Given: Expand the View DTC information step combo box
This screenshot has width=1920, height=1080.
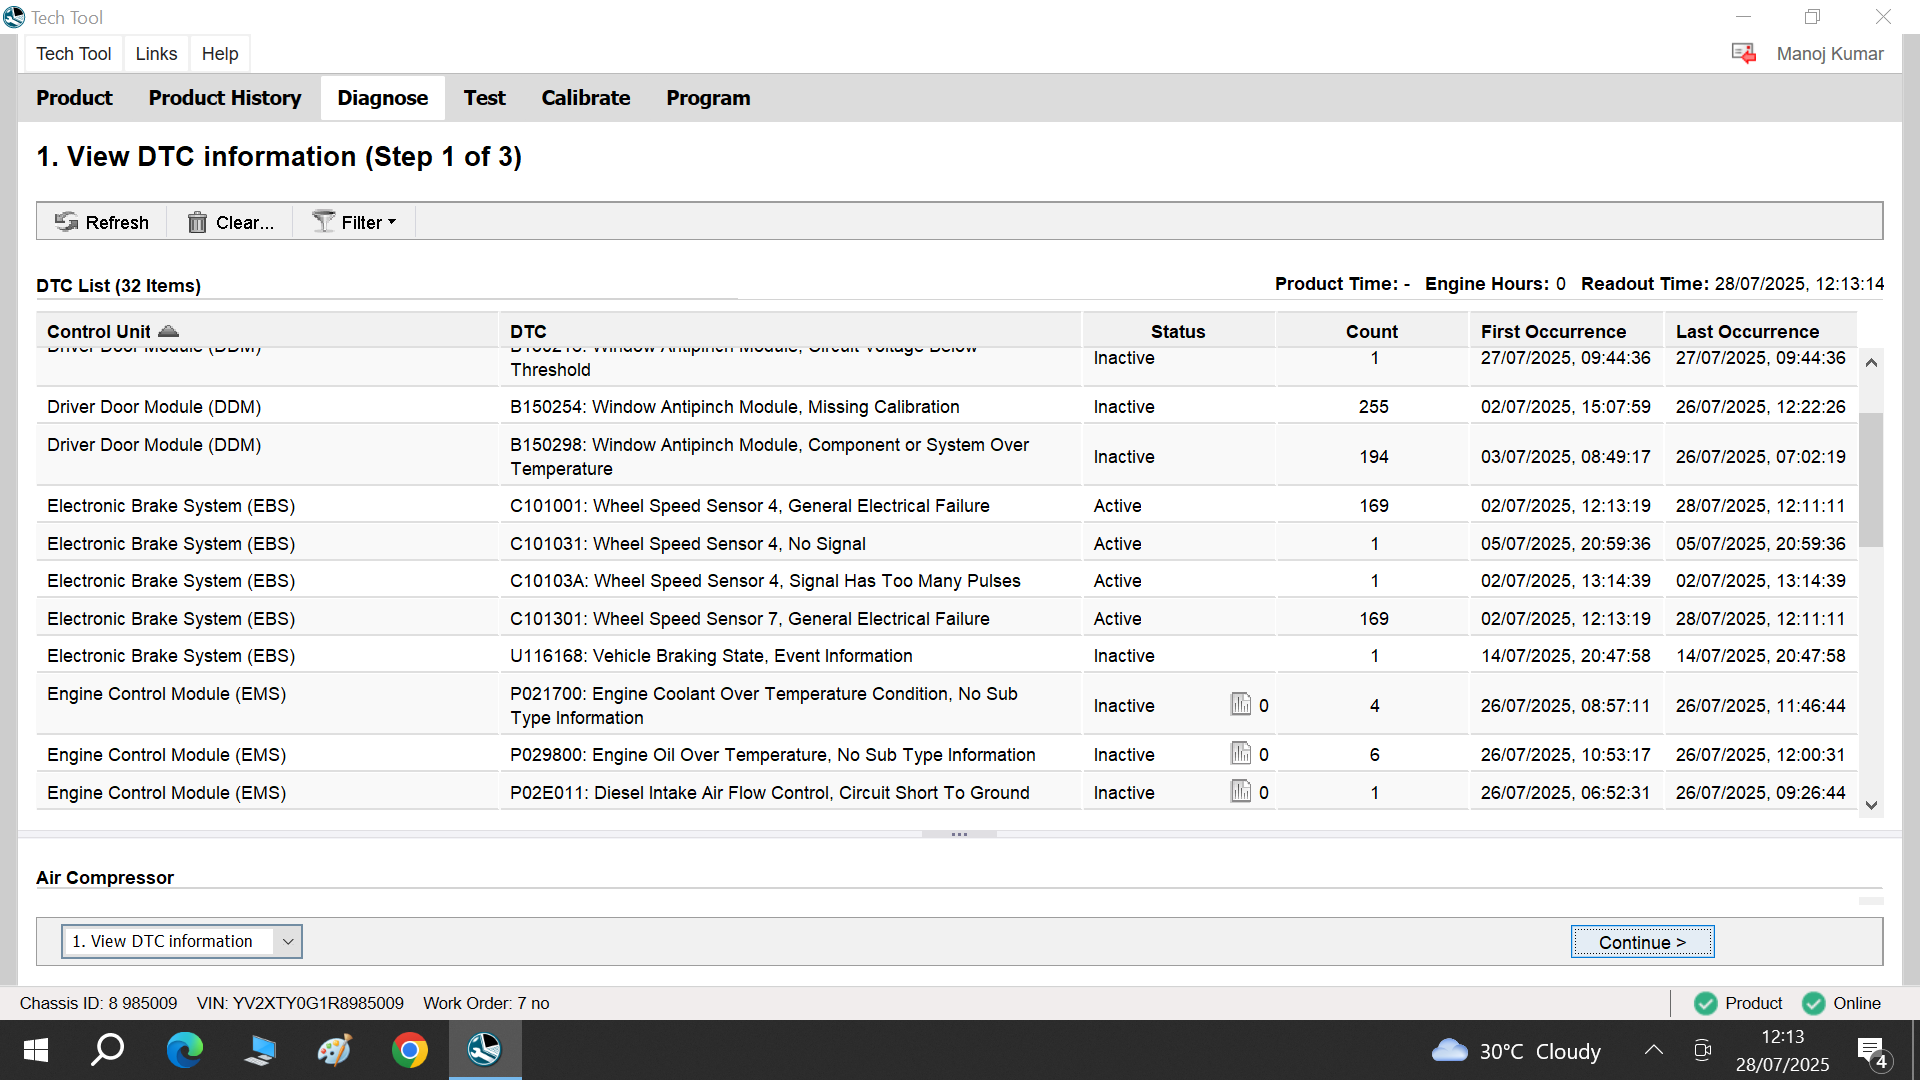Looking at the screenshot, I should (288, 941).
